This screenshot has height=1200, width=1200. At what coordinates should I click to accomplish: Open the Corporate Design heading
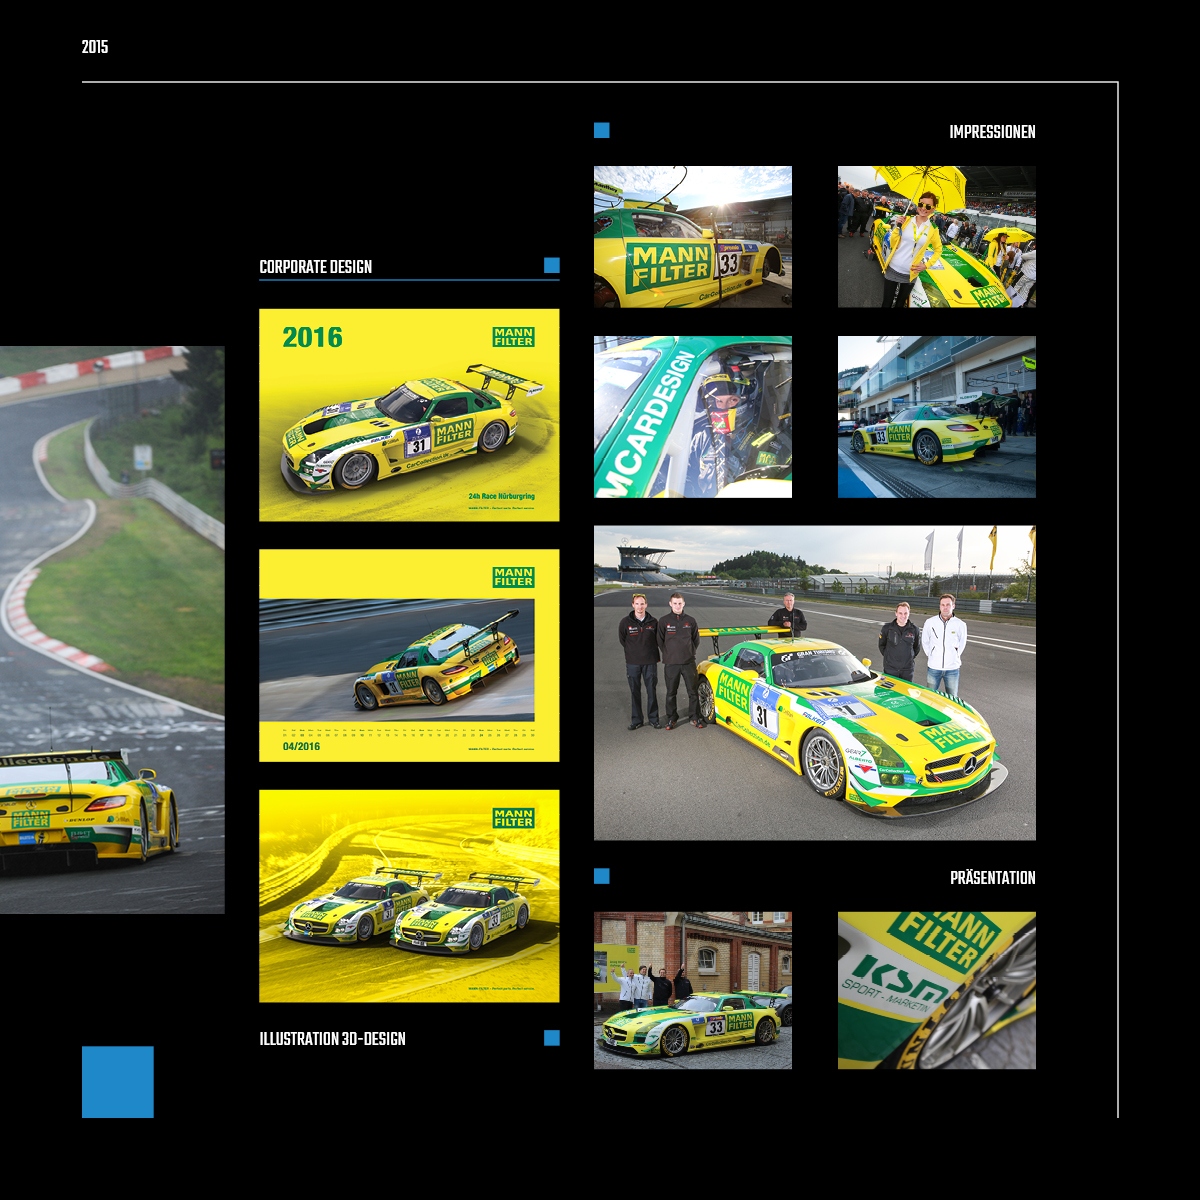(x=316, y=267)
